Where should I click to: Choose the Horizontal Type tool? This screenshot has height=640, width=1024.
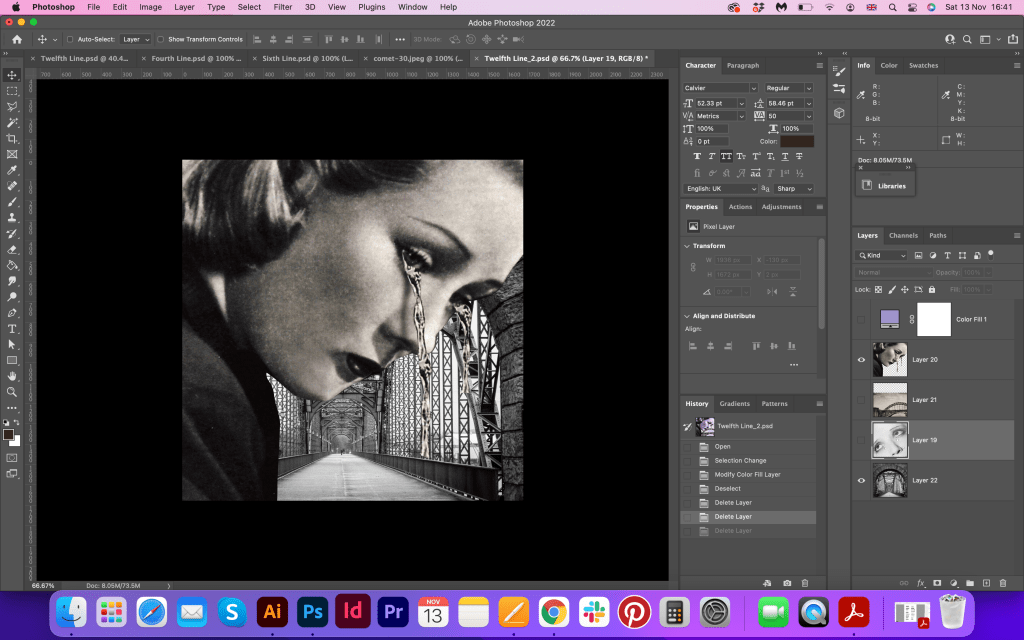point(12,328)
